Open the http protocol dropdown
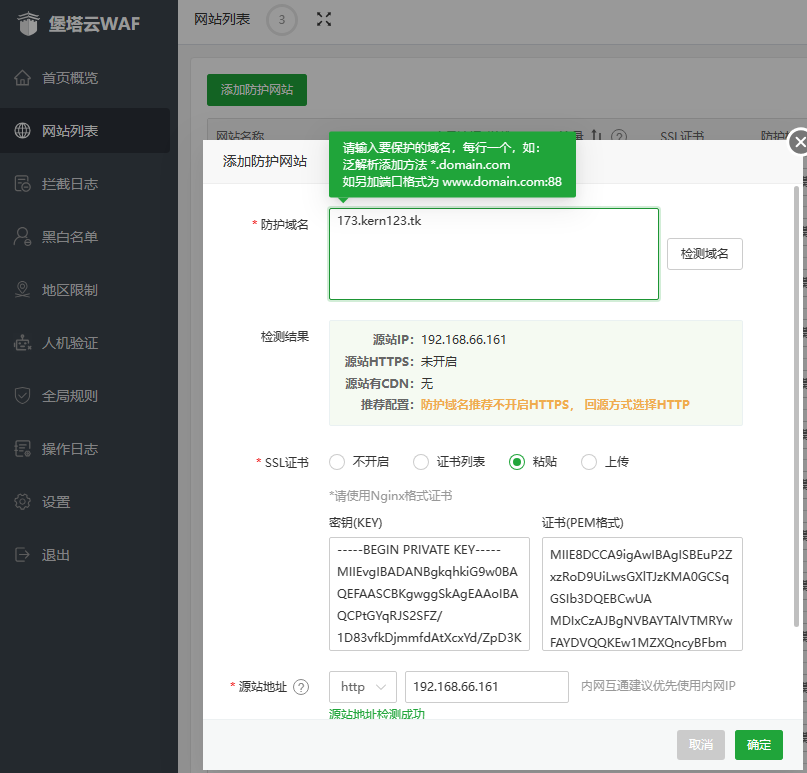Screen dimensions: 807x773 pos(363,687)
